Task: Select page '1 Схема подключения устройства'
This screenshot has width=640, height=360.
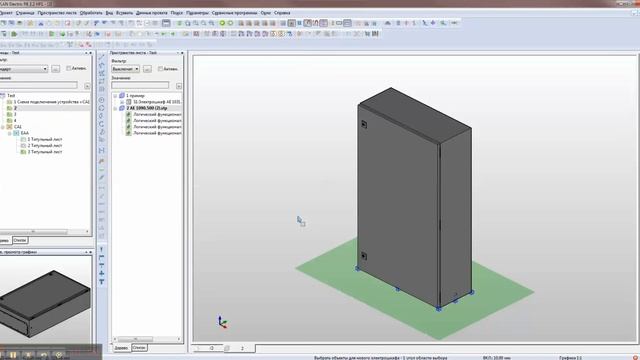Action: tap(51, 102)
